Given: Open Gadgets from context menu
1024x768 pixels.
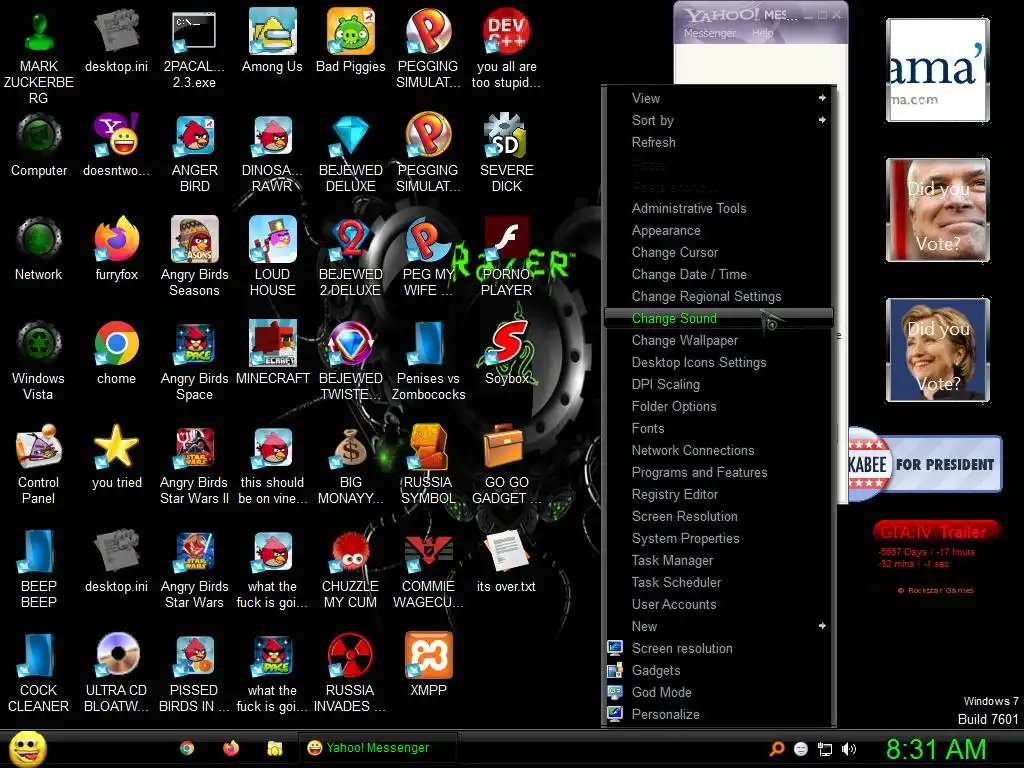Looking at the screenshot, I should tap(719, 671).
